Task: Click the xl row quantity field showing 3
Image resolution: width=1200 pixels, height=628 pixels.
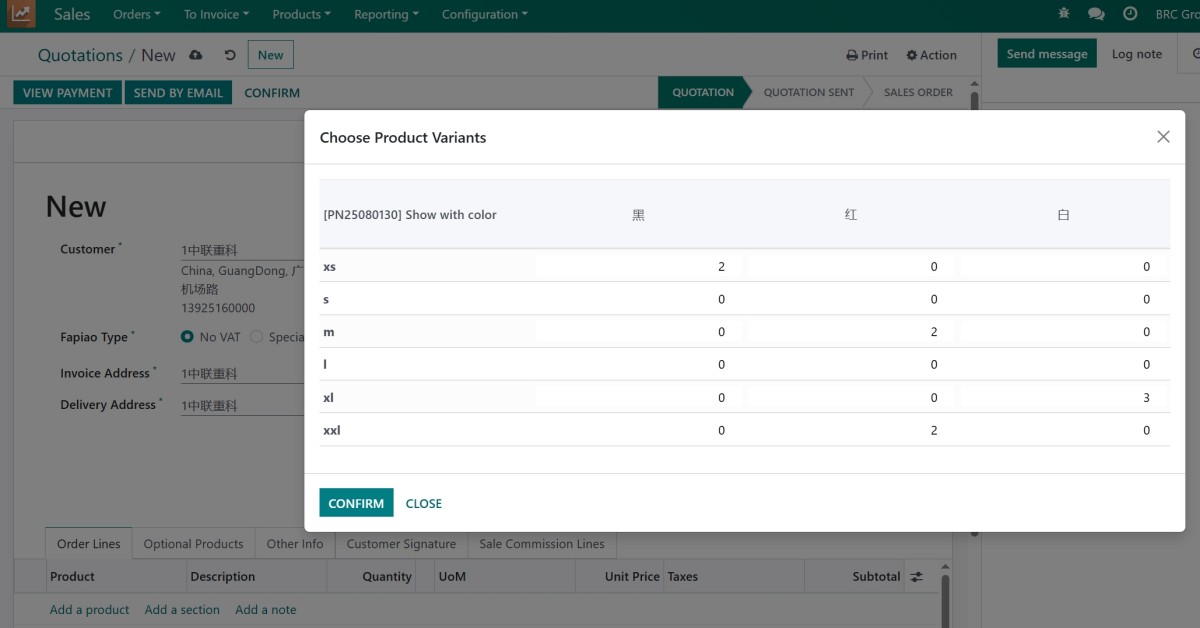Action: pos(1063,397)
